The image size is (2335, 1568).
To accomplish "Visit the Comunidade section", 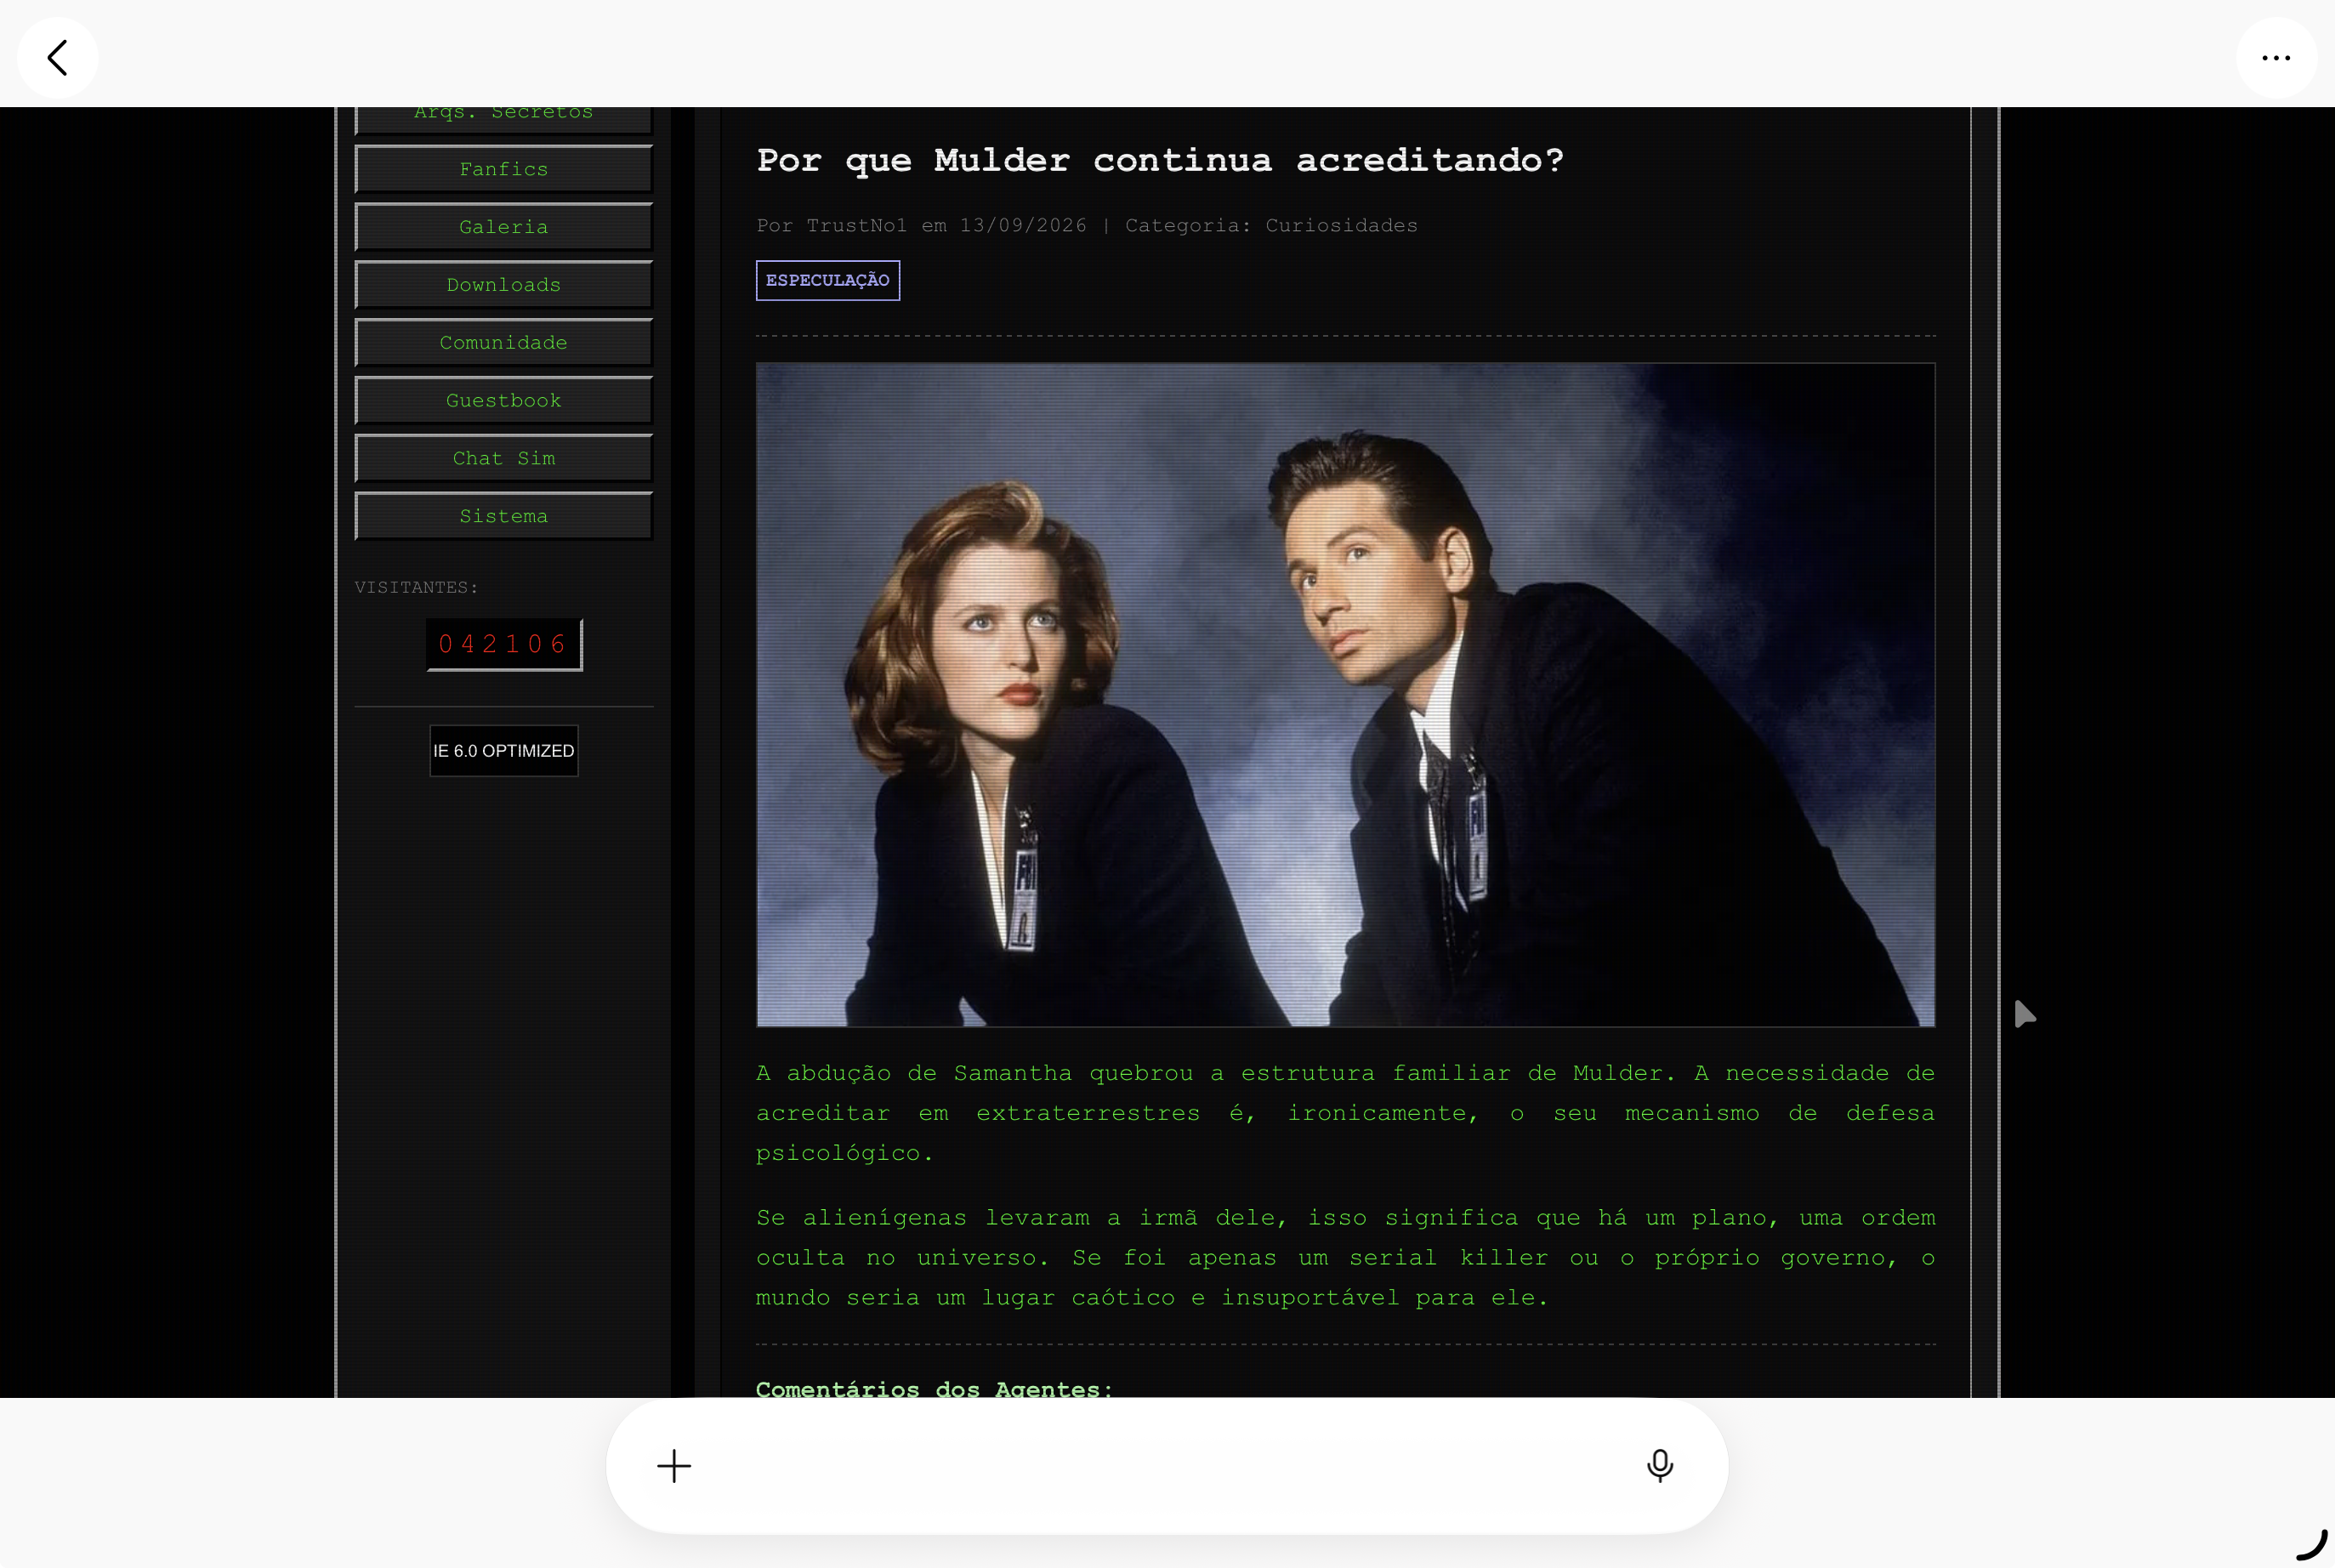I will click(x=504, y=343).
